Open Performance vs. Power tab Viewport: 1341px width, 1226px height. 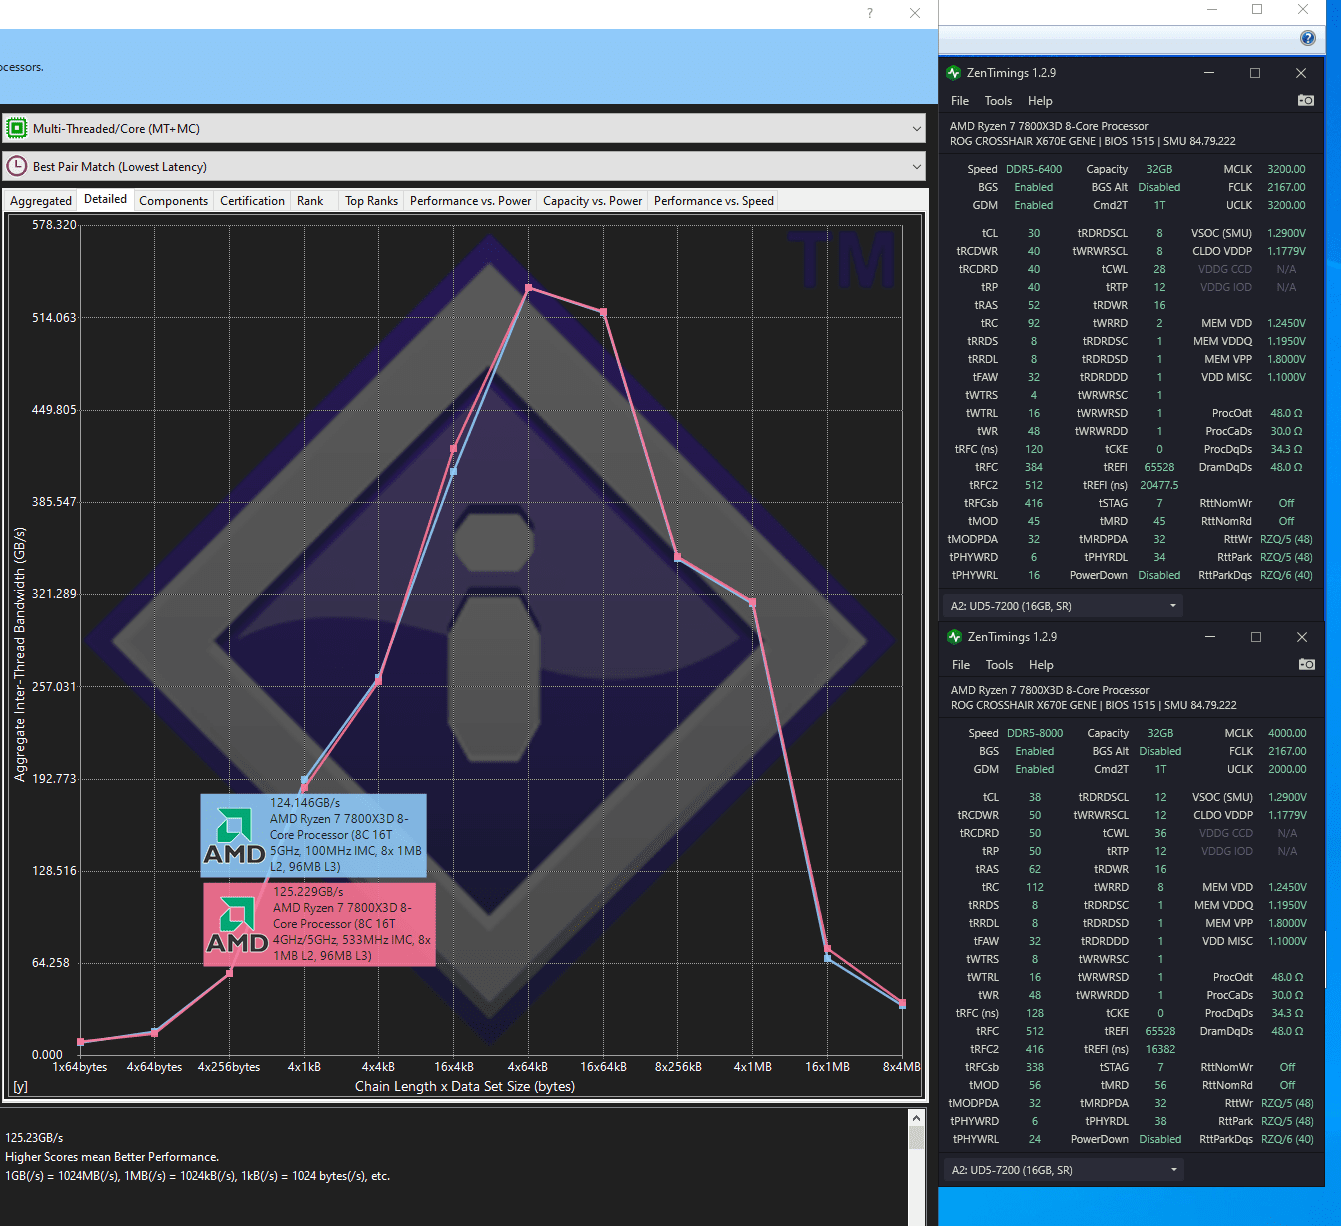click(470, 201)
